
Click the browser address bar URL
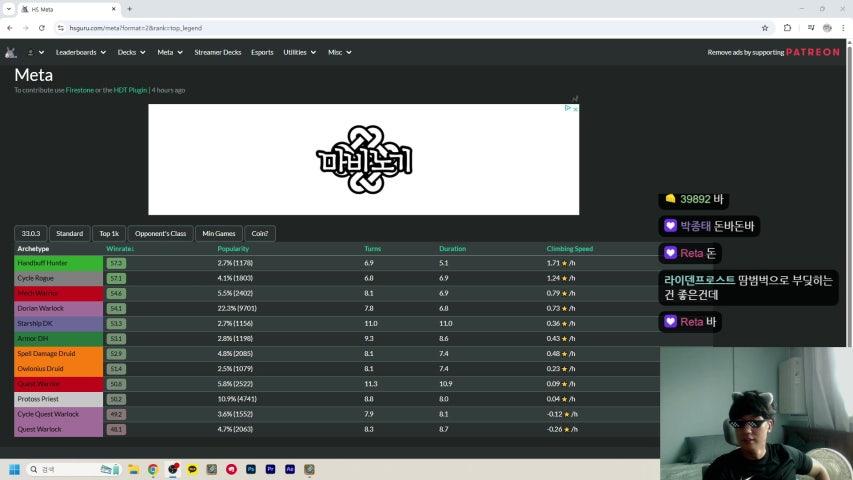[x=135, y=28]
